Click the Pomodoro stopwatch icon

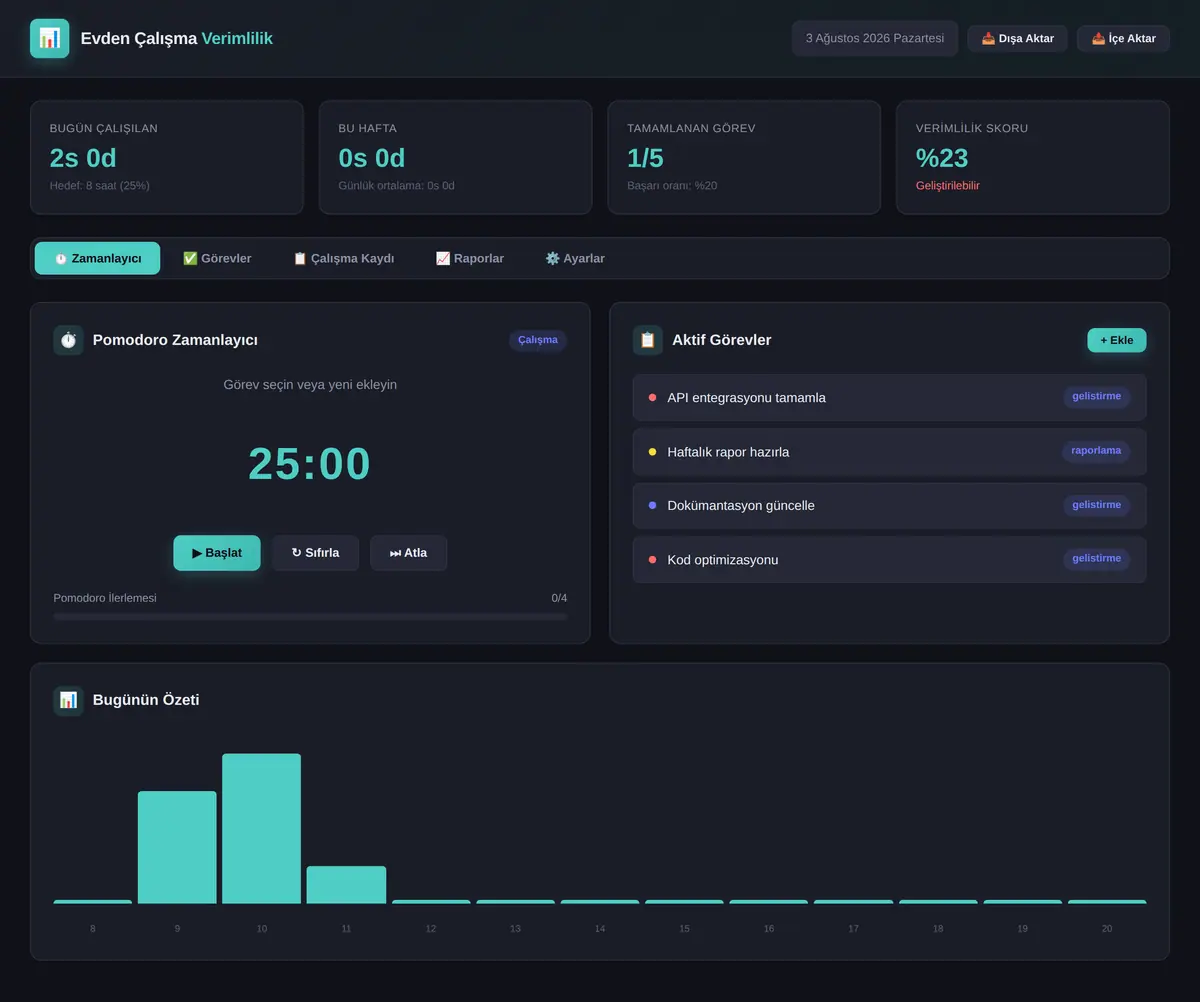point(68,340)
